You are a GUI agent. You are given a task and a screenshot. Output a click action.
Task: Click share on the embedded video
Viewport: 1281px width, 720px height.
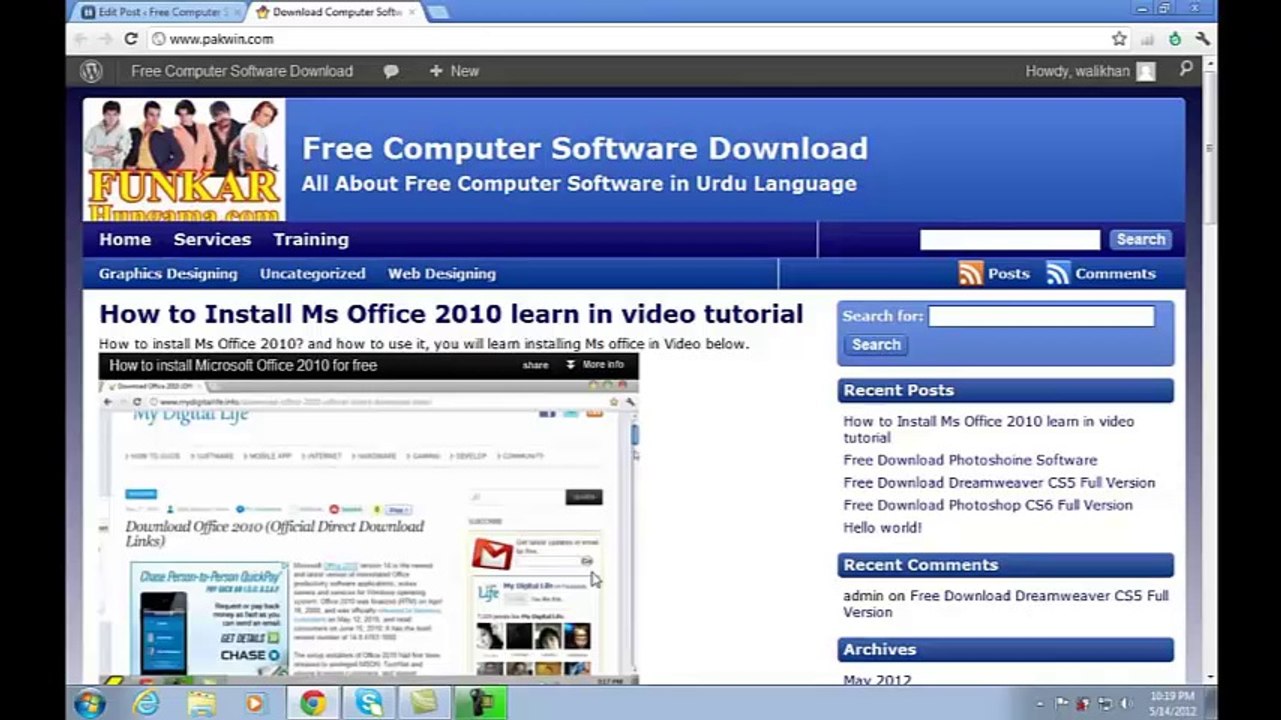pyautogui.click(x=535, y=365)
